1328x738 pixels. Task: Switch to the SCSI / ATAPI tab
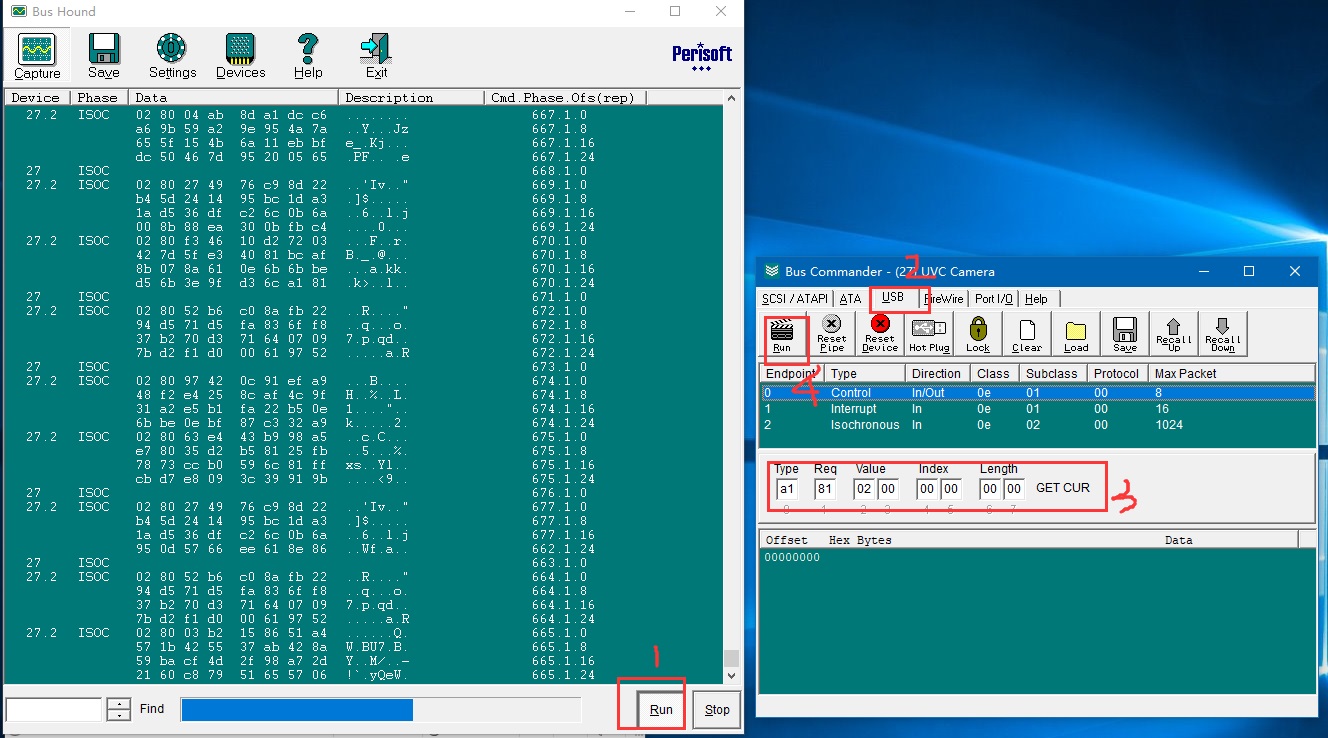click(x=796, y=299)
